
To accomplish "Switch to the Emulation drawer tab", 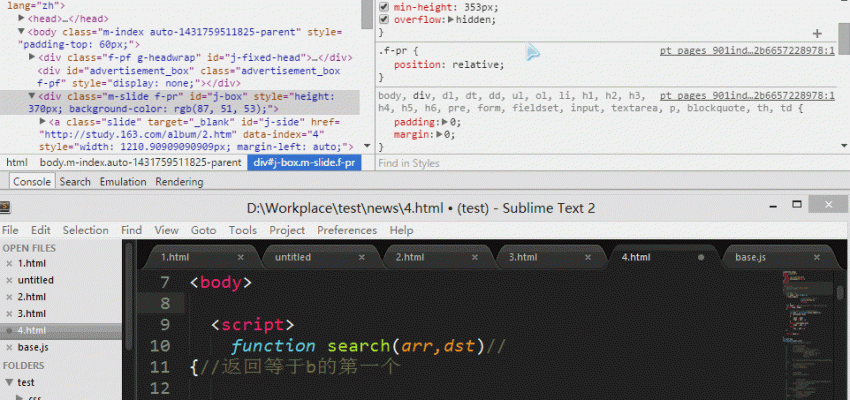I will [x=123, y=182].
